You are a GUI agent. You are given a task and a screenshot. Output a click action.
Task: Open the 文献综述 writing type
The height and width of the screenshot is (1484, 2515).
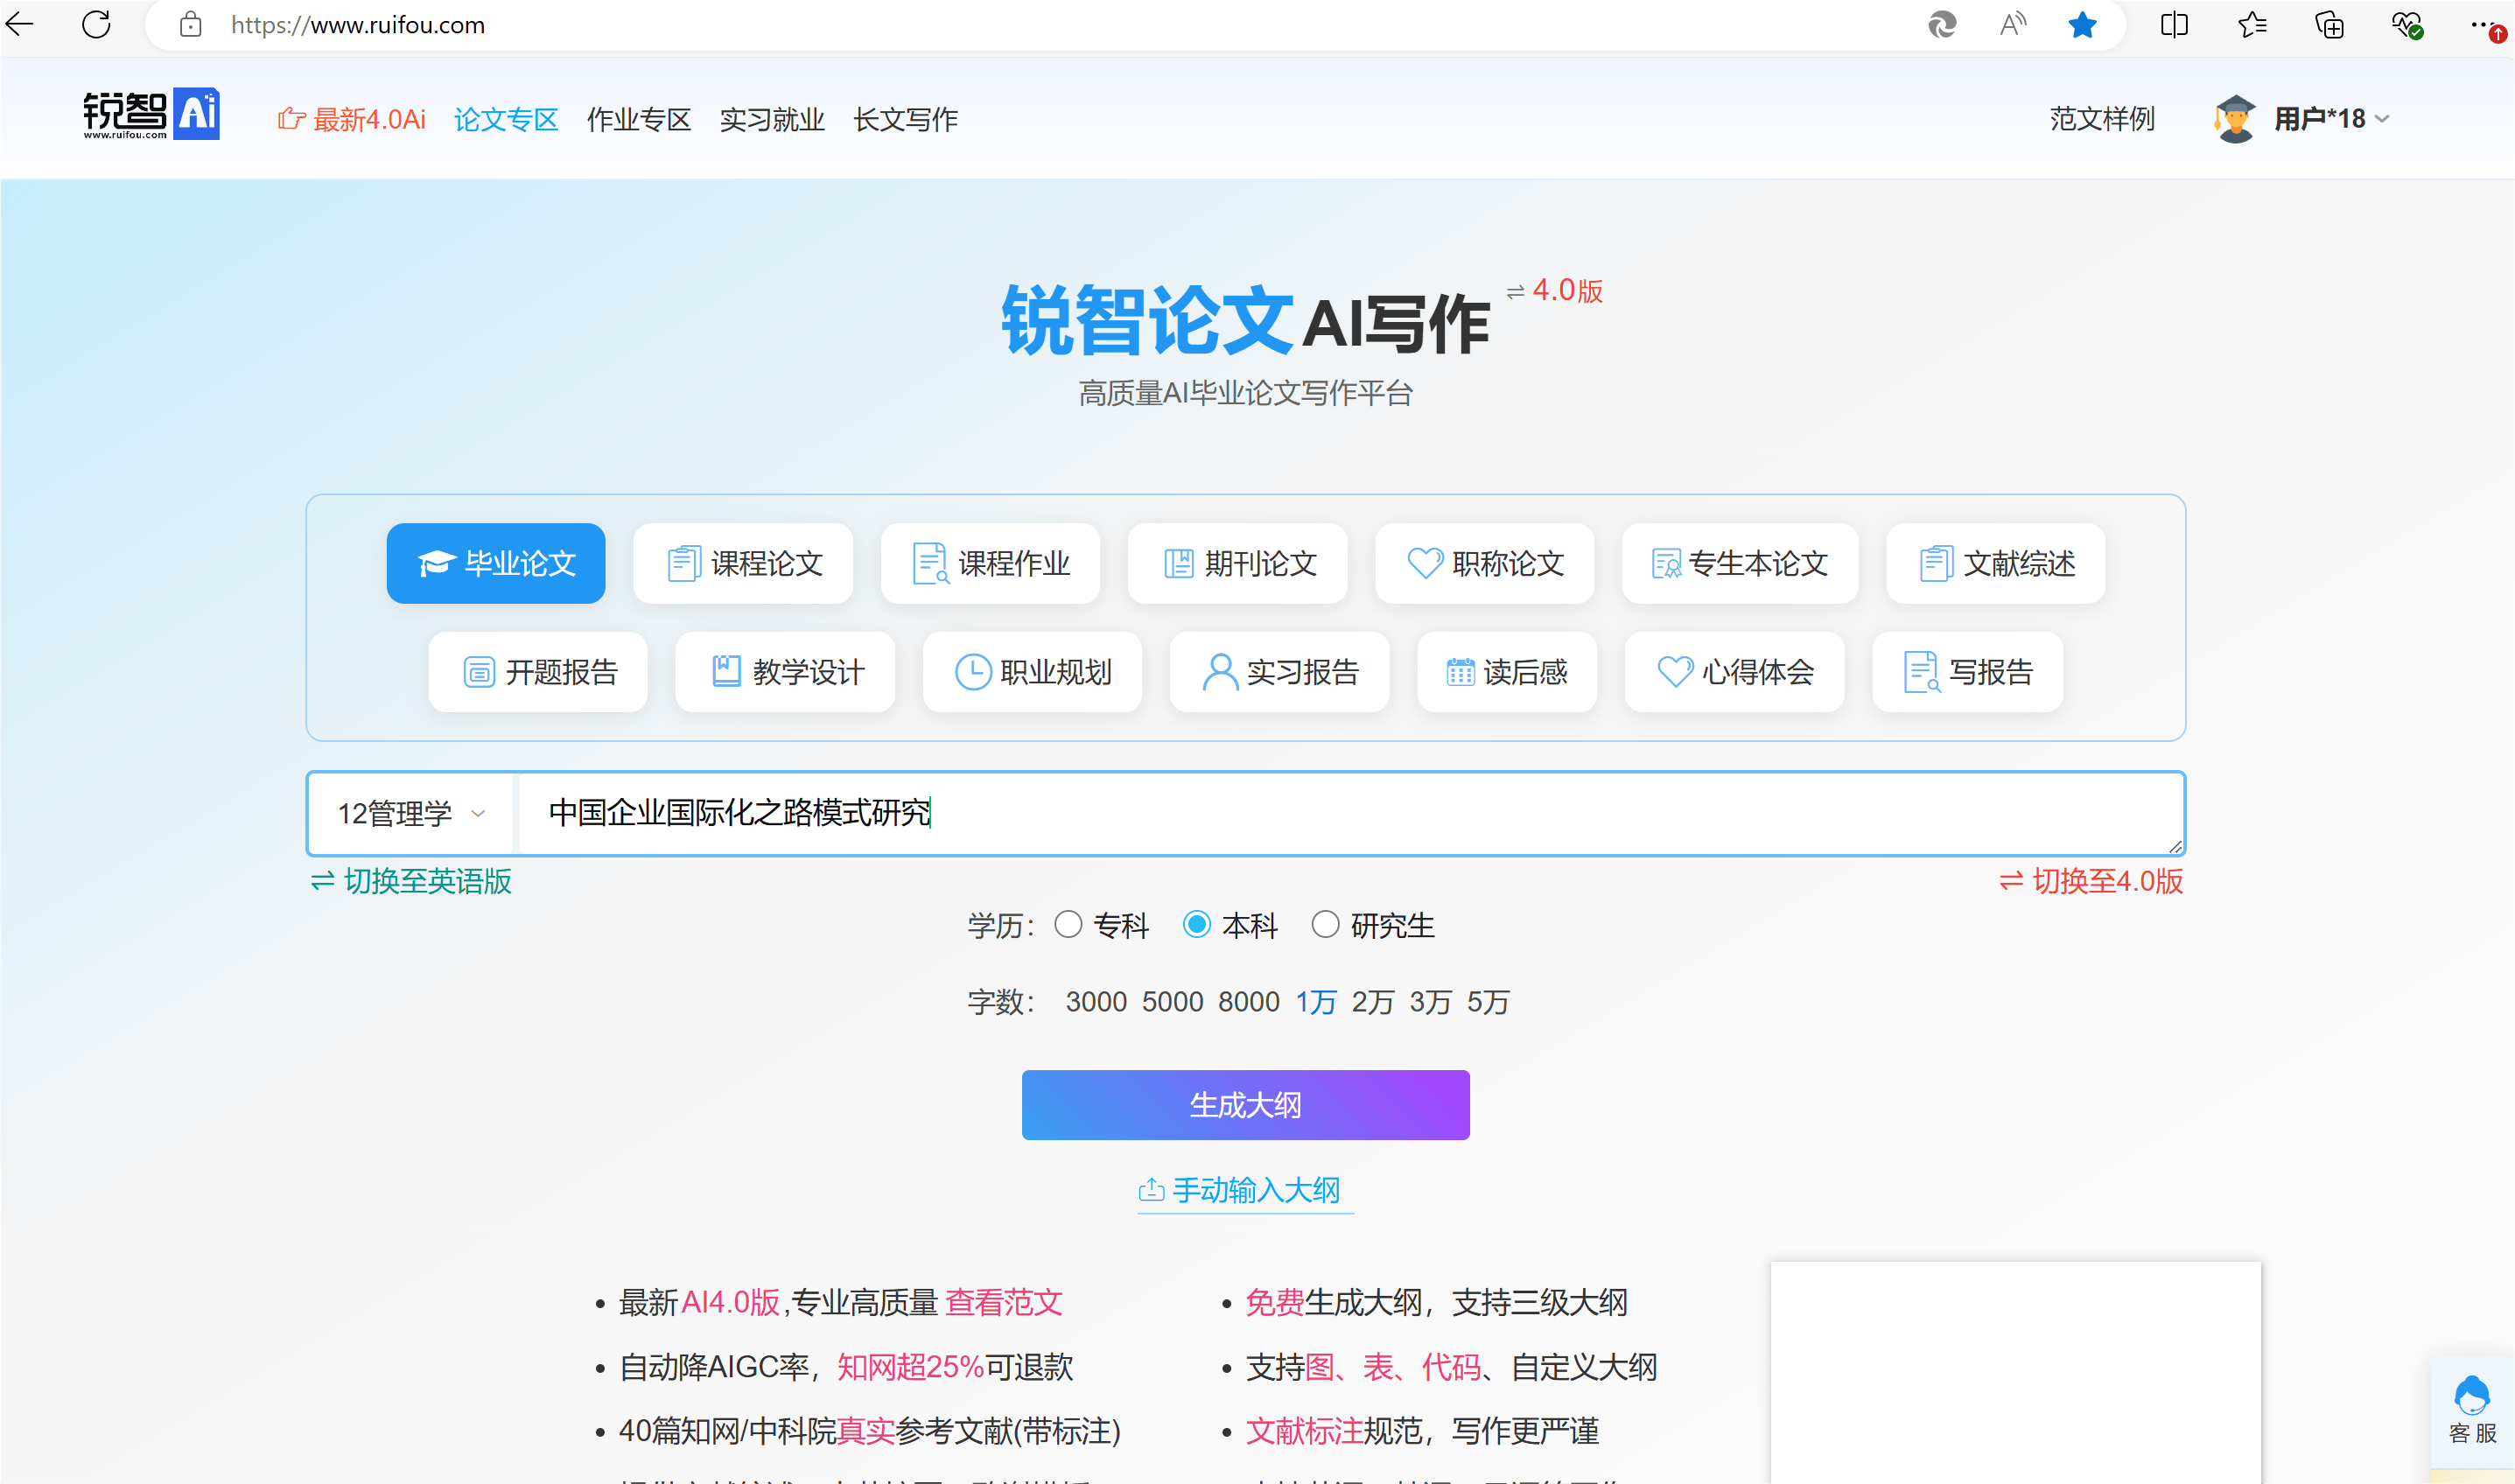pyautogui.click(x=1994, y=563)
